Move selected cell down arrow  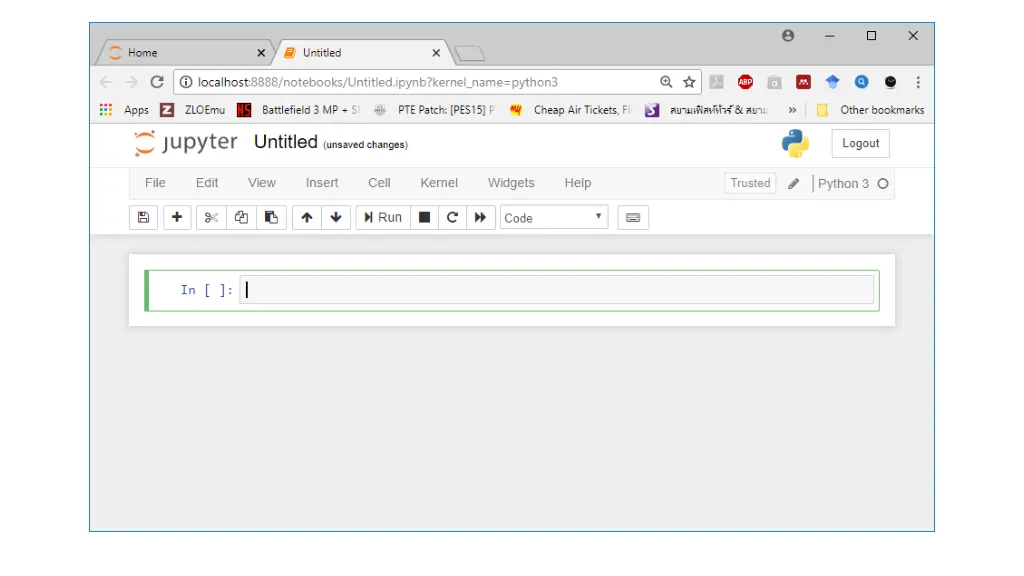(335, 217)
